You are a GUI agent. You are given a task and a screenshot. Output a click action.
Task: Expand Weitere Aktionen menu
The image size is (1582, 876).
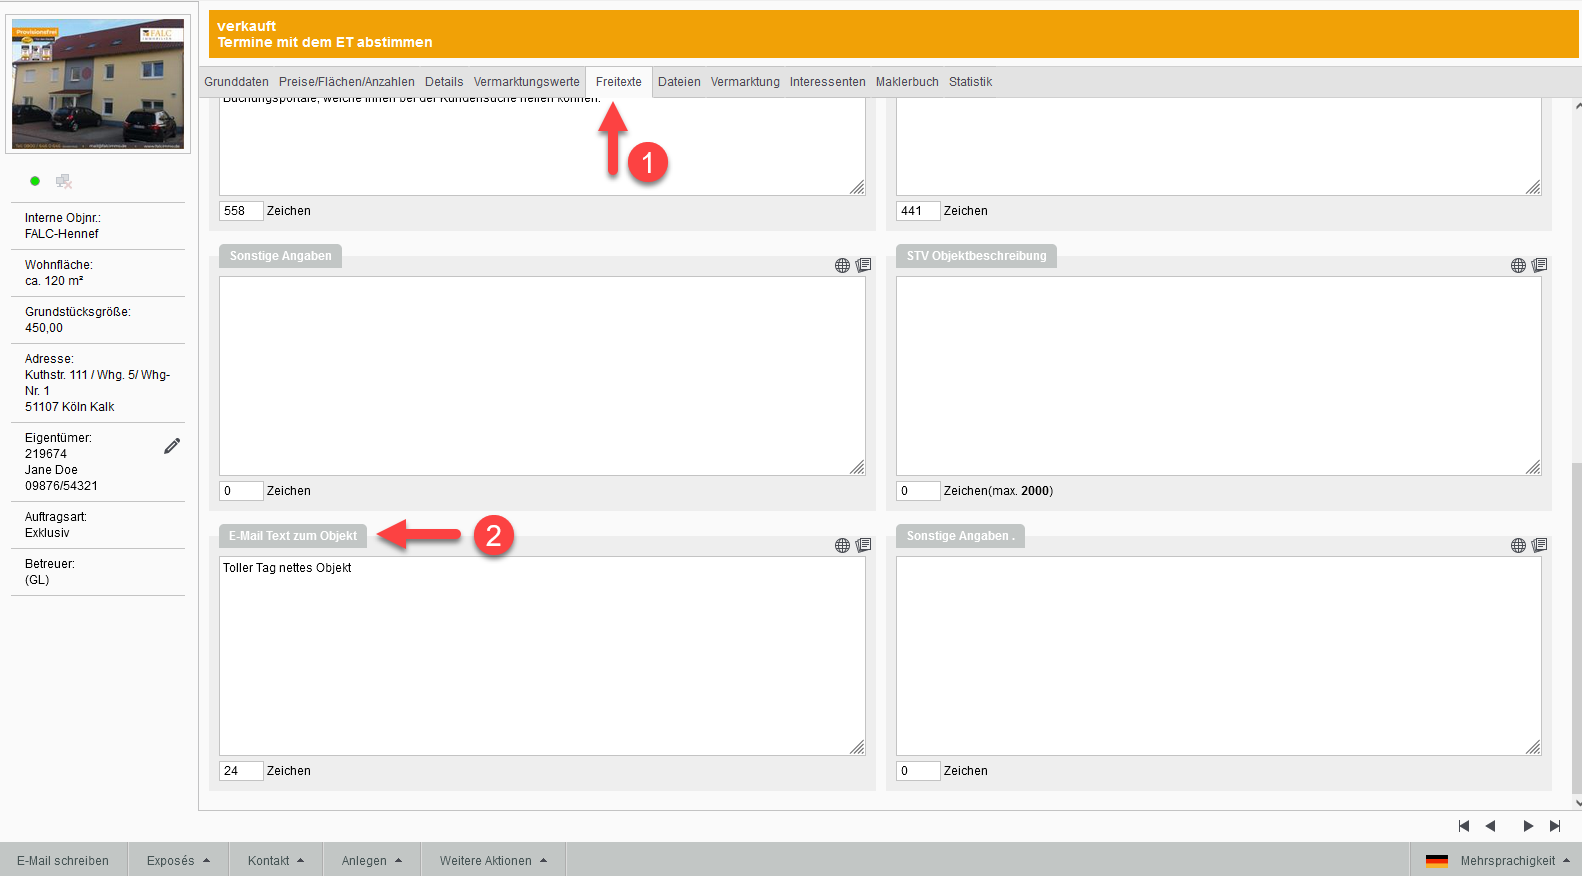click(x=493, y=861)
